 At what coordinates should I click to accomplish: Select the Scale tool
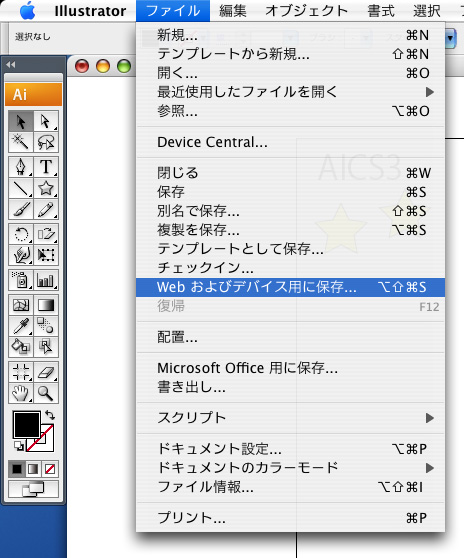(x=46, y=234)
